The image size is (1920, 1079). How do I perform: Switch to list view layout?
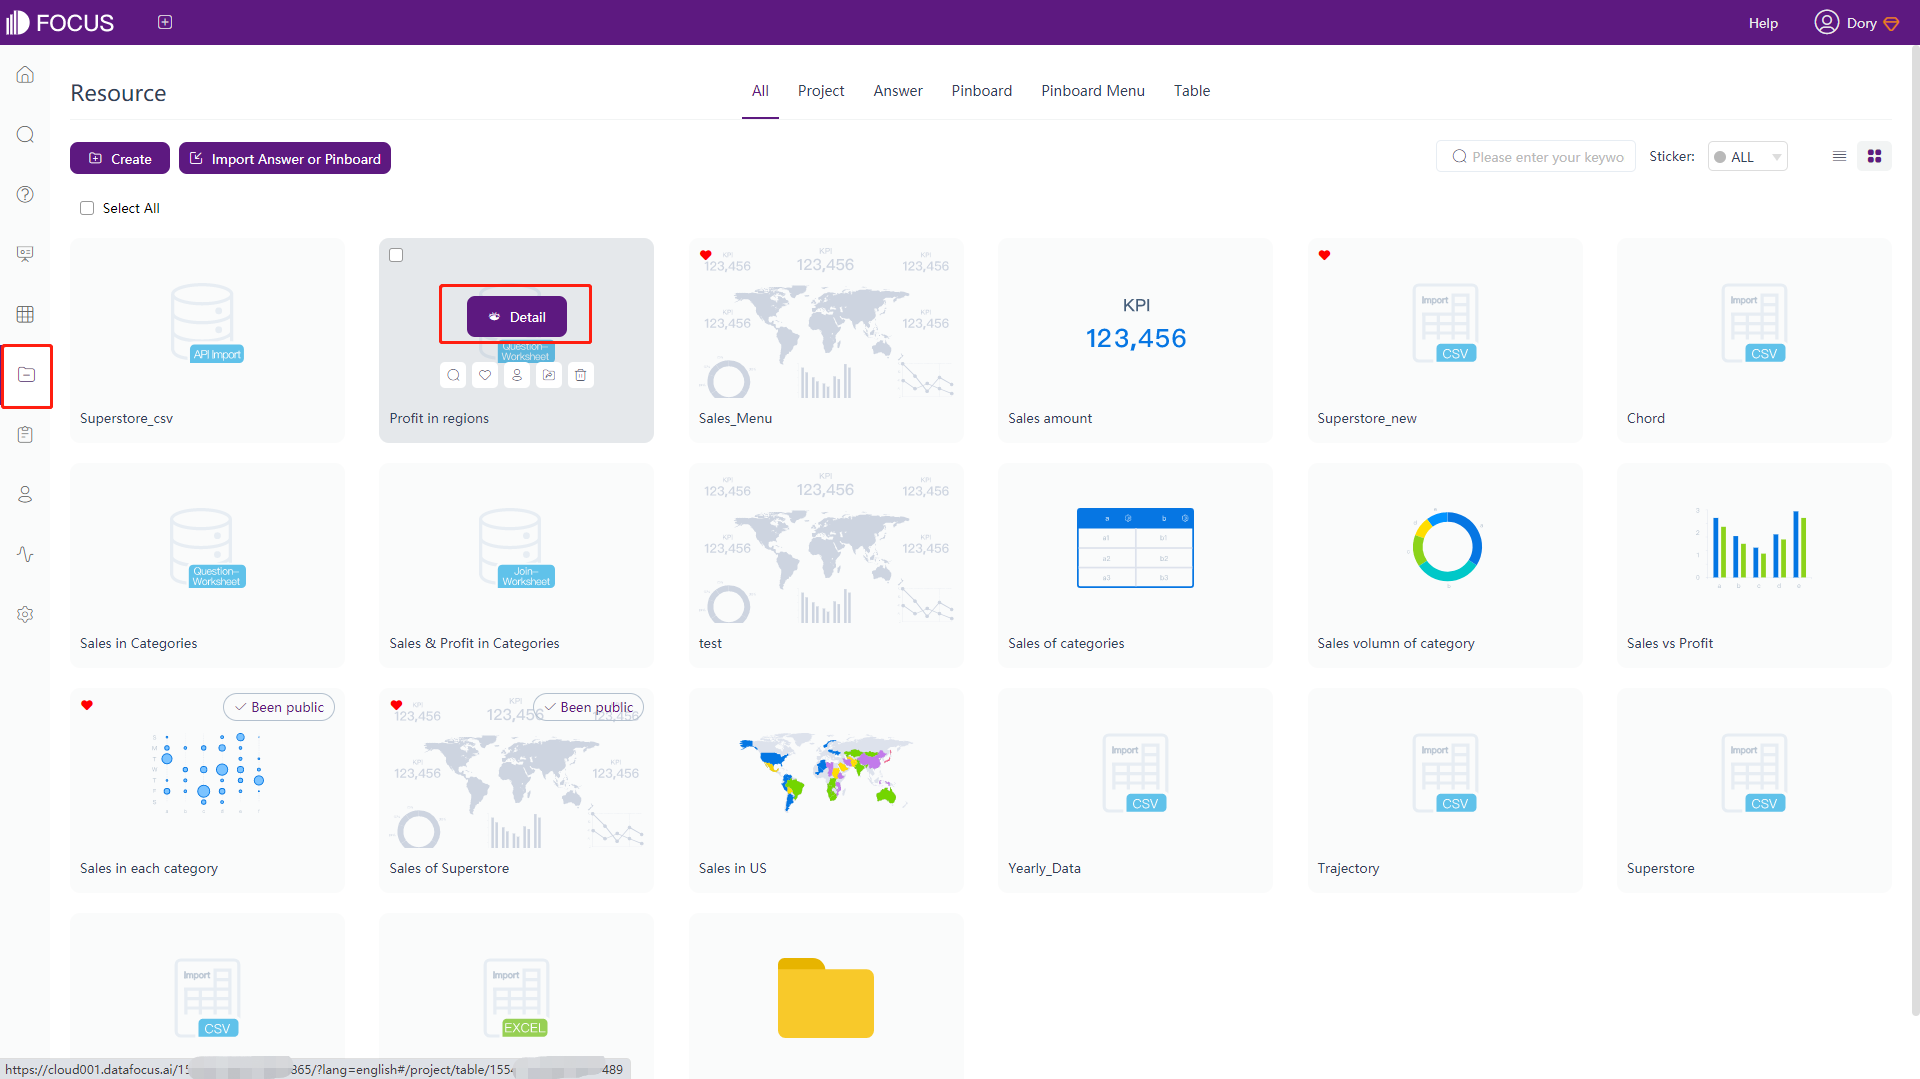click(1839, 156)
